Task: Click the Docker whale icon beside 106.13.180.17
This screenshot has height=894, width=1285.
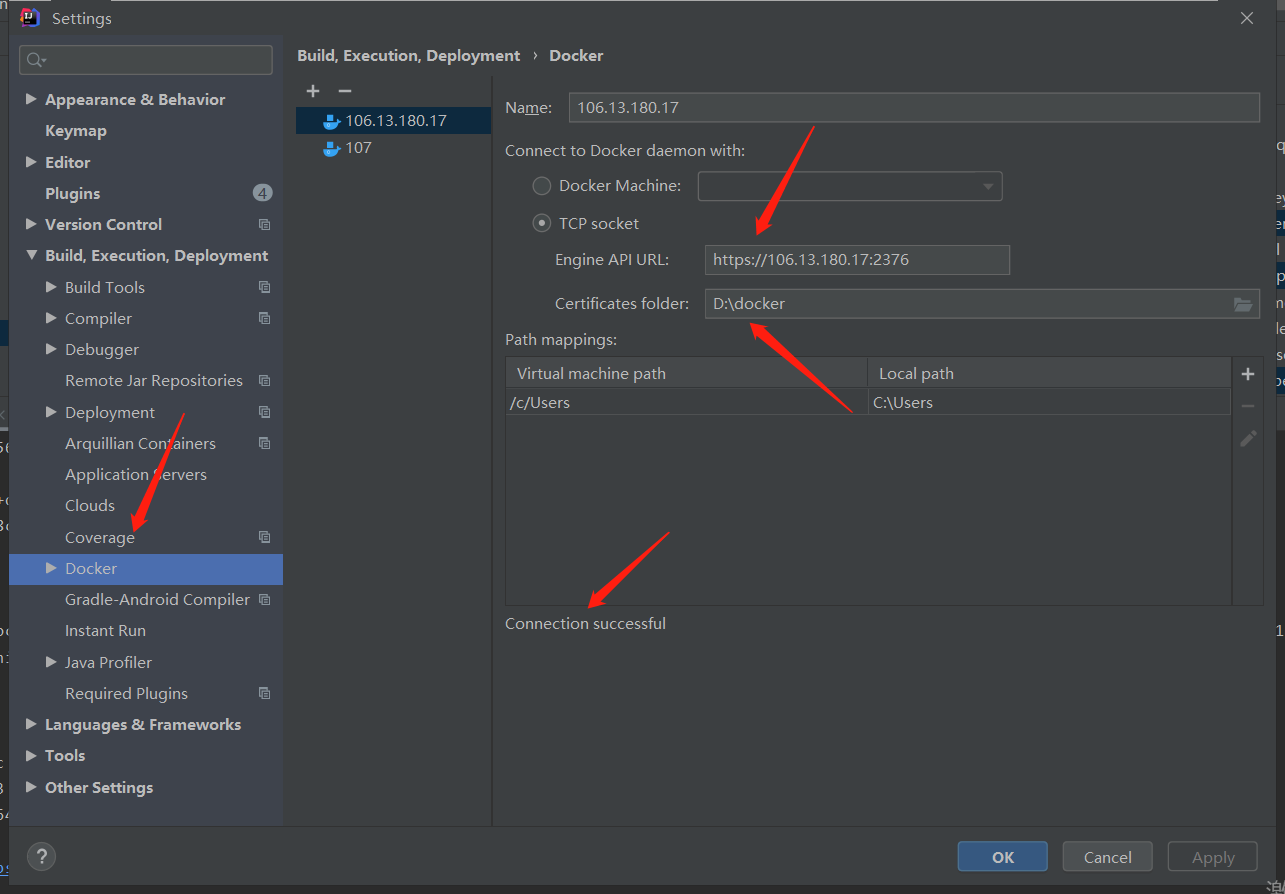Action: pos(332,121)
